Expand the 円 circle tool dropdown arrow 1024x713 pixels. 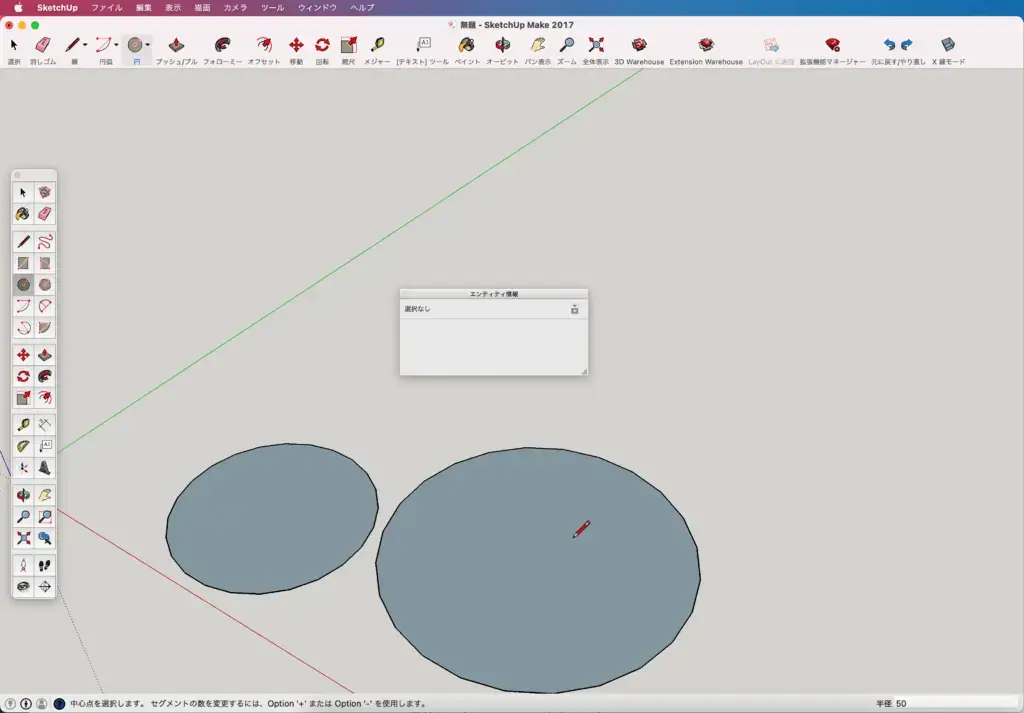pos(148,45)
